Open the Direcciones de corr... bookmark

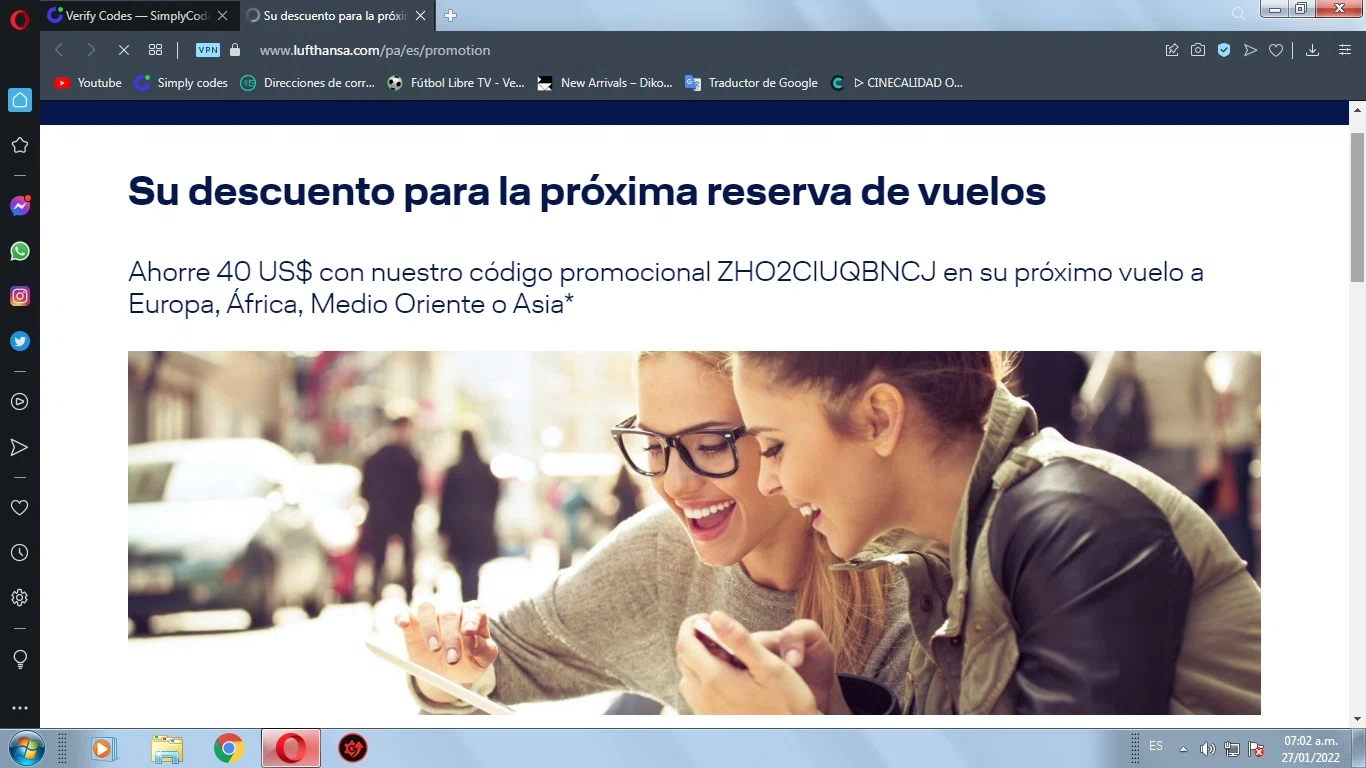(x=308, y=83)
